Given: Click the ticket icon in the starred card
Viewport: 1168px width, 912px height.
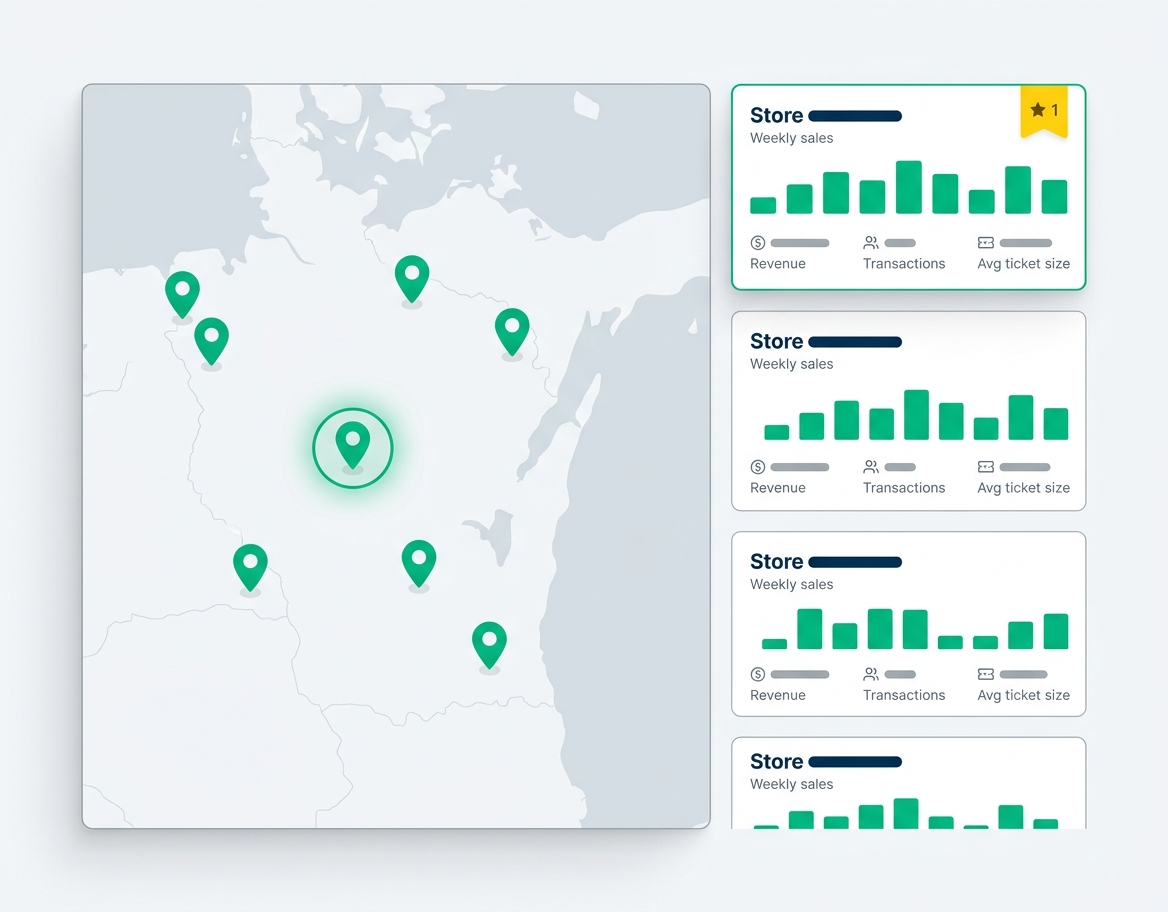Looking at the screenshot, I should (x=986, y=243).
